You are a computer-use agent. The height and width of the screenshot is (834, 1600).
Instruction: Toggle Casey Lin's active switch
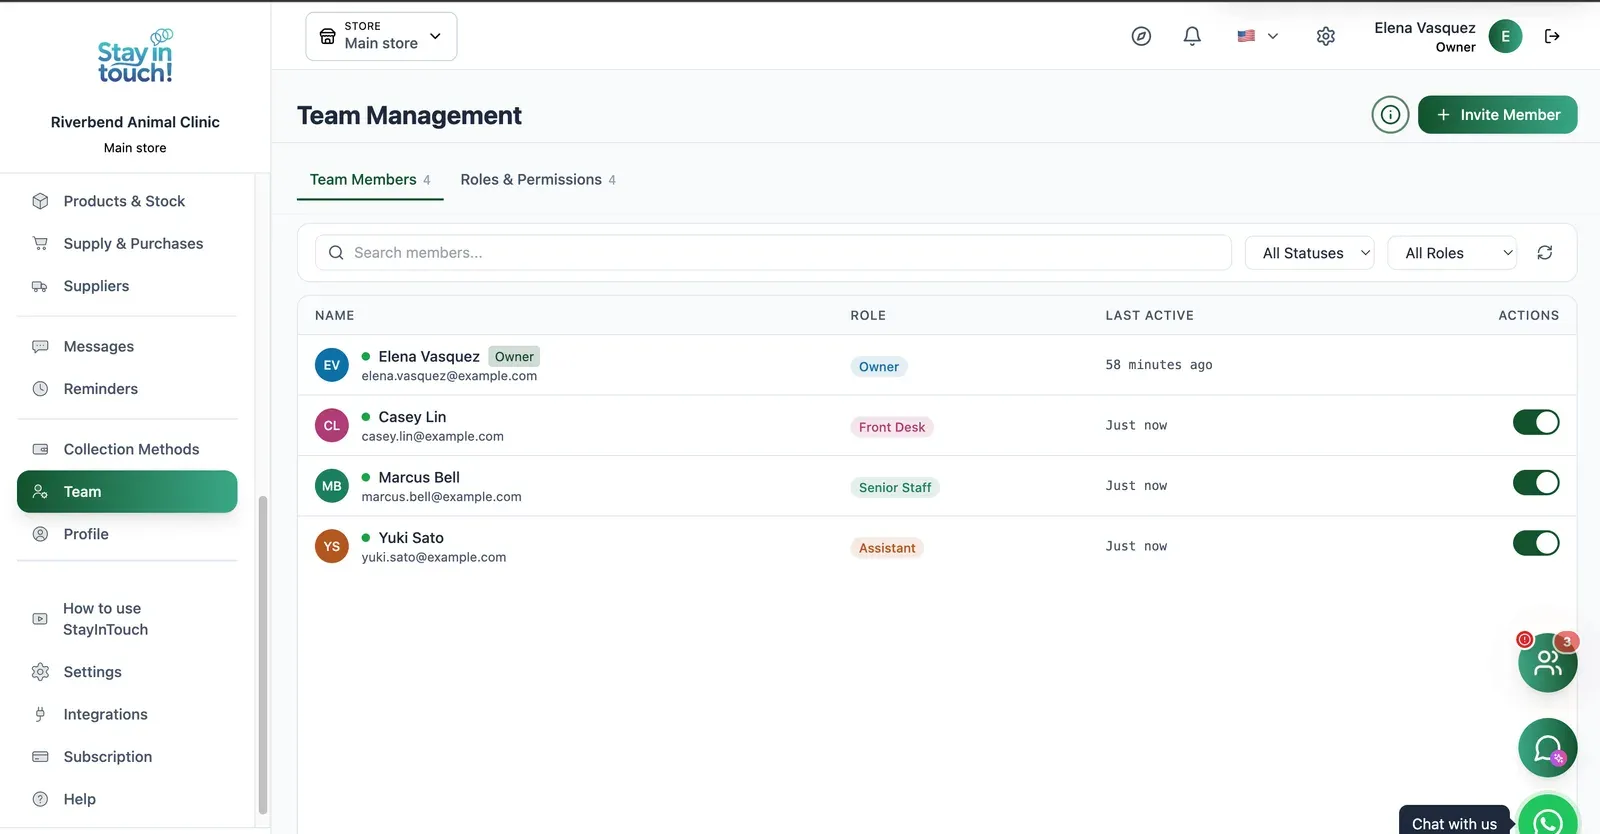1536,423
